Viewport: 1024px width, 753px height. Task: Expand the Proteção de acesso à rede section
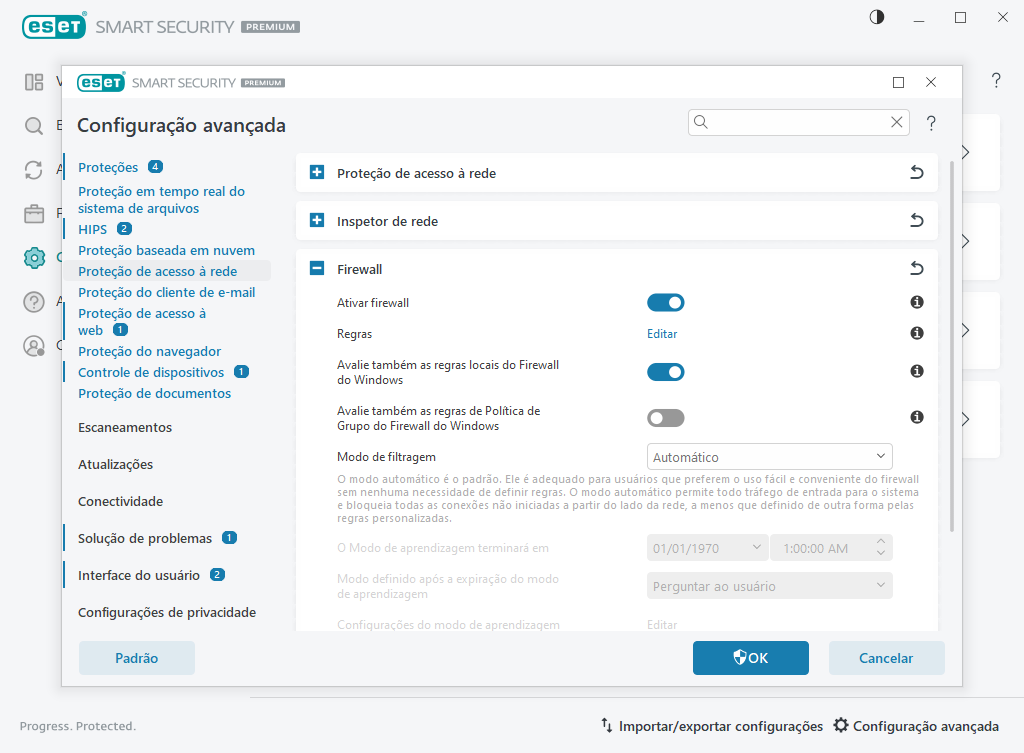(316, 172)
